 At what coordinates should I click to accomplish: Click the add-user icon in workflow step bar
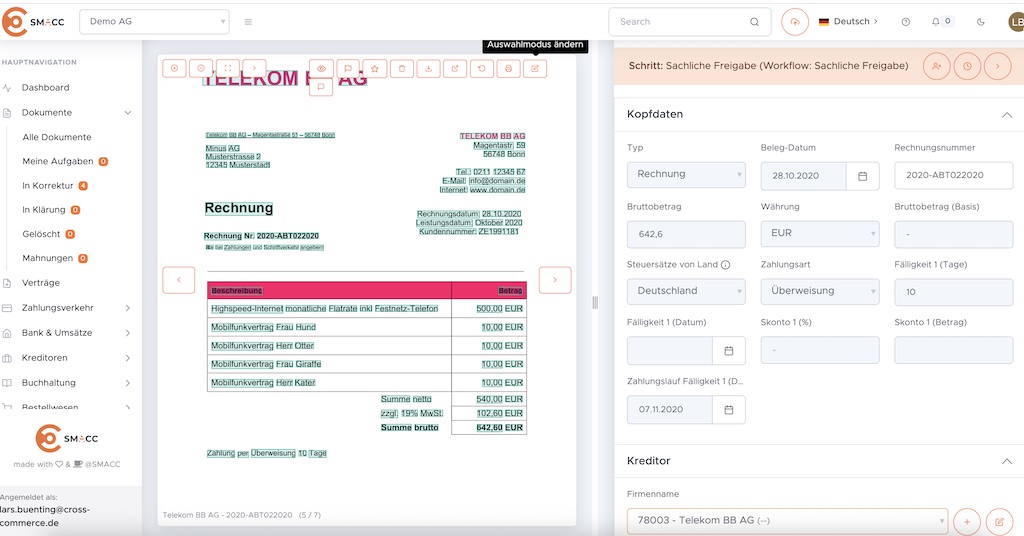pos(937,66)
